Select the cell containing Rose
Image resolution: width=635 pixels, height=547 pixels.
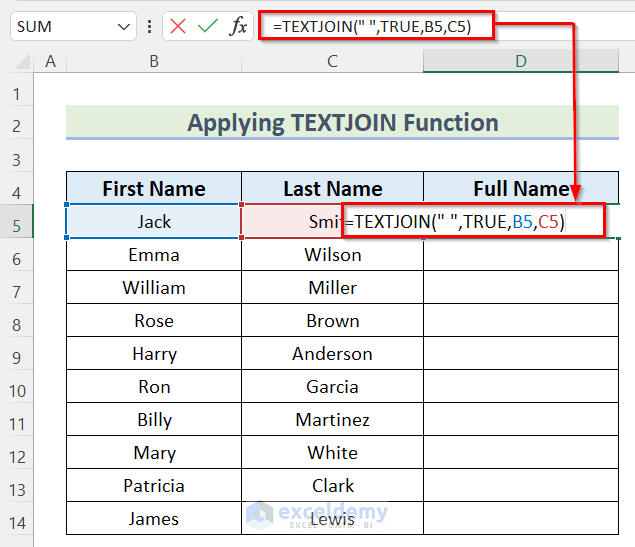[154, 321]
